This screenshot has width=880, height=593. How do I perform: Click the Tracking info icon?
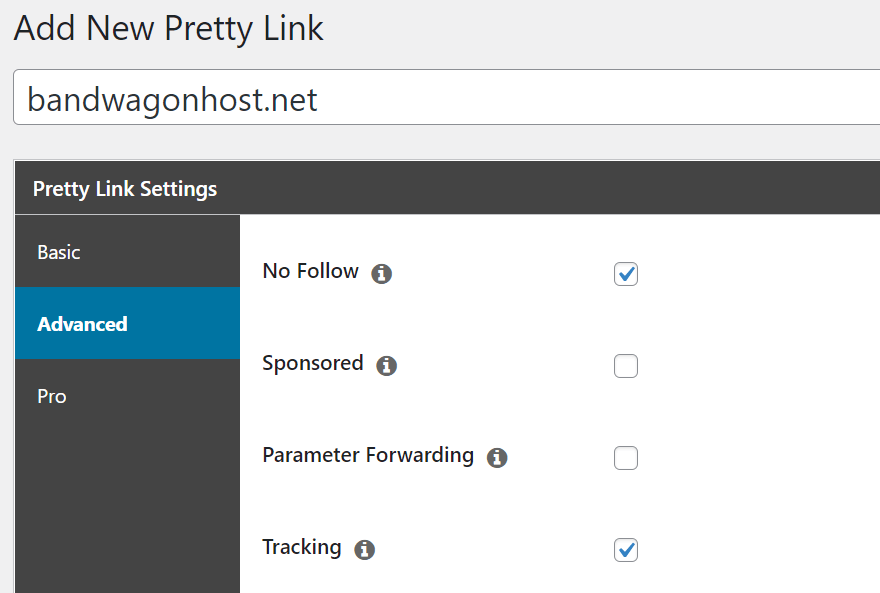[364, 550]
